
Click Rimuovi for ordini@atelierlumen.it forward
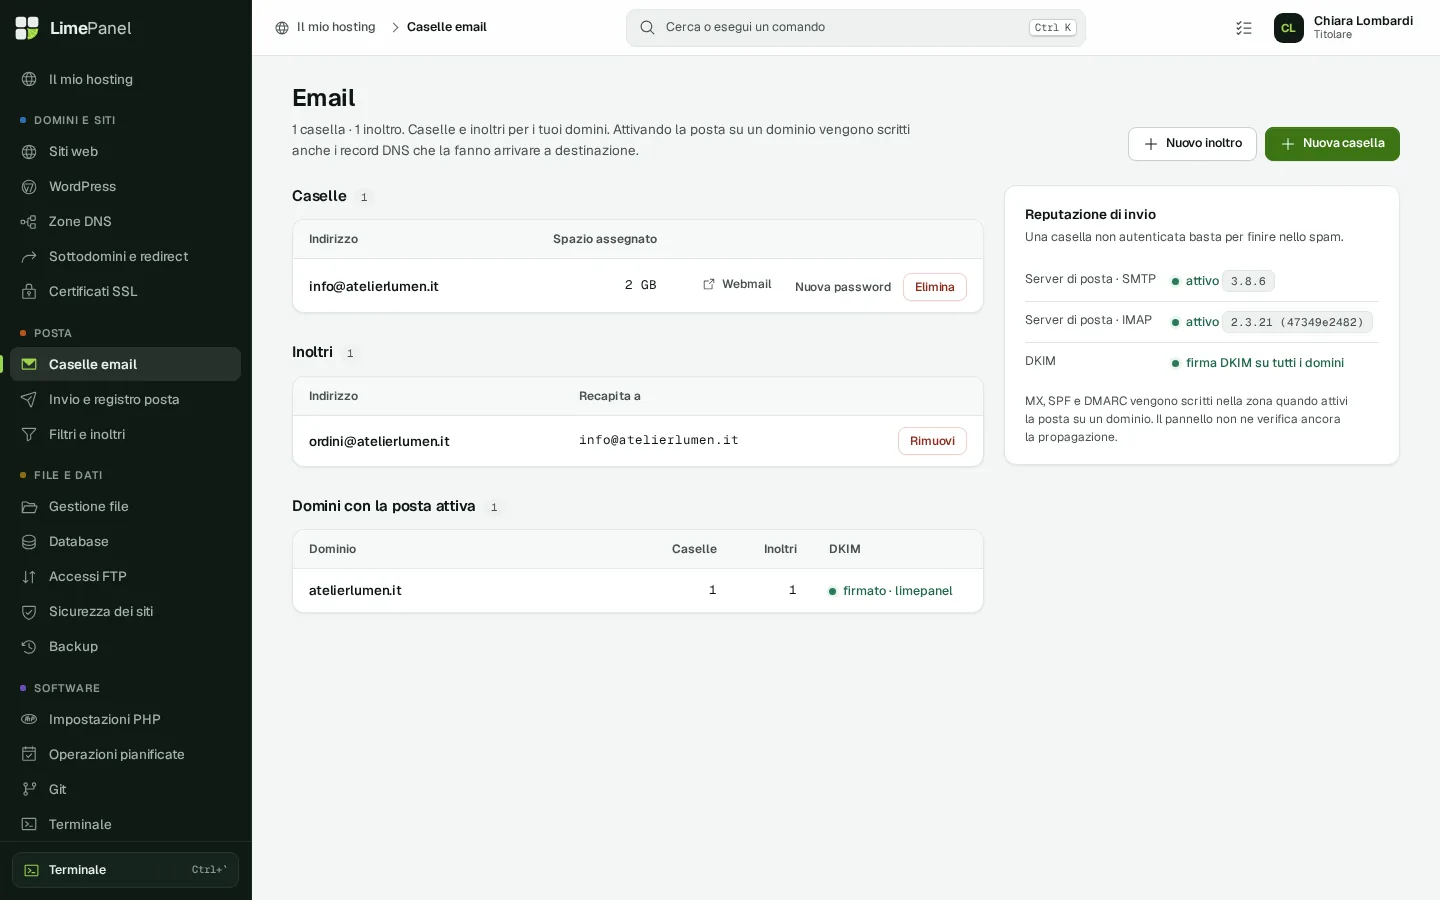click(932, 441)
